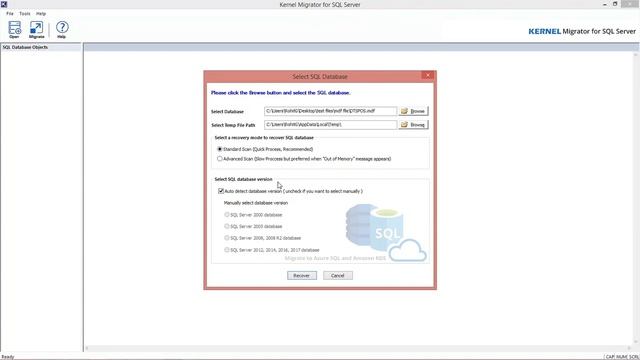
Task: Click the SQL Database Objects panel header
Action: click(x=41, y=47)
